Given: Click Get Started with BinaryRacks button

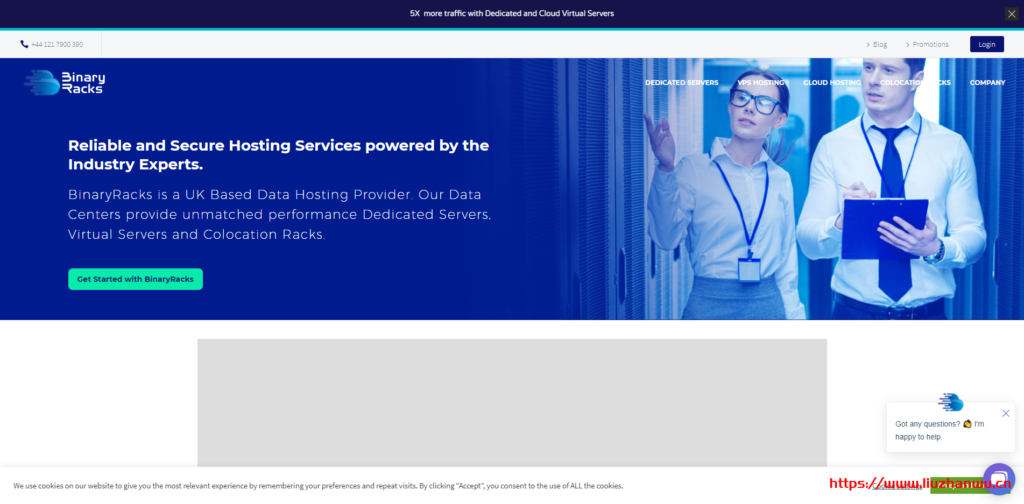Looking at the screenshot, I should tap(135, 279).
